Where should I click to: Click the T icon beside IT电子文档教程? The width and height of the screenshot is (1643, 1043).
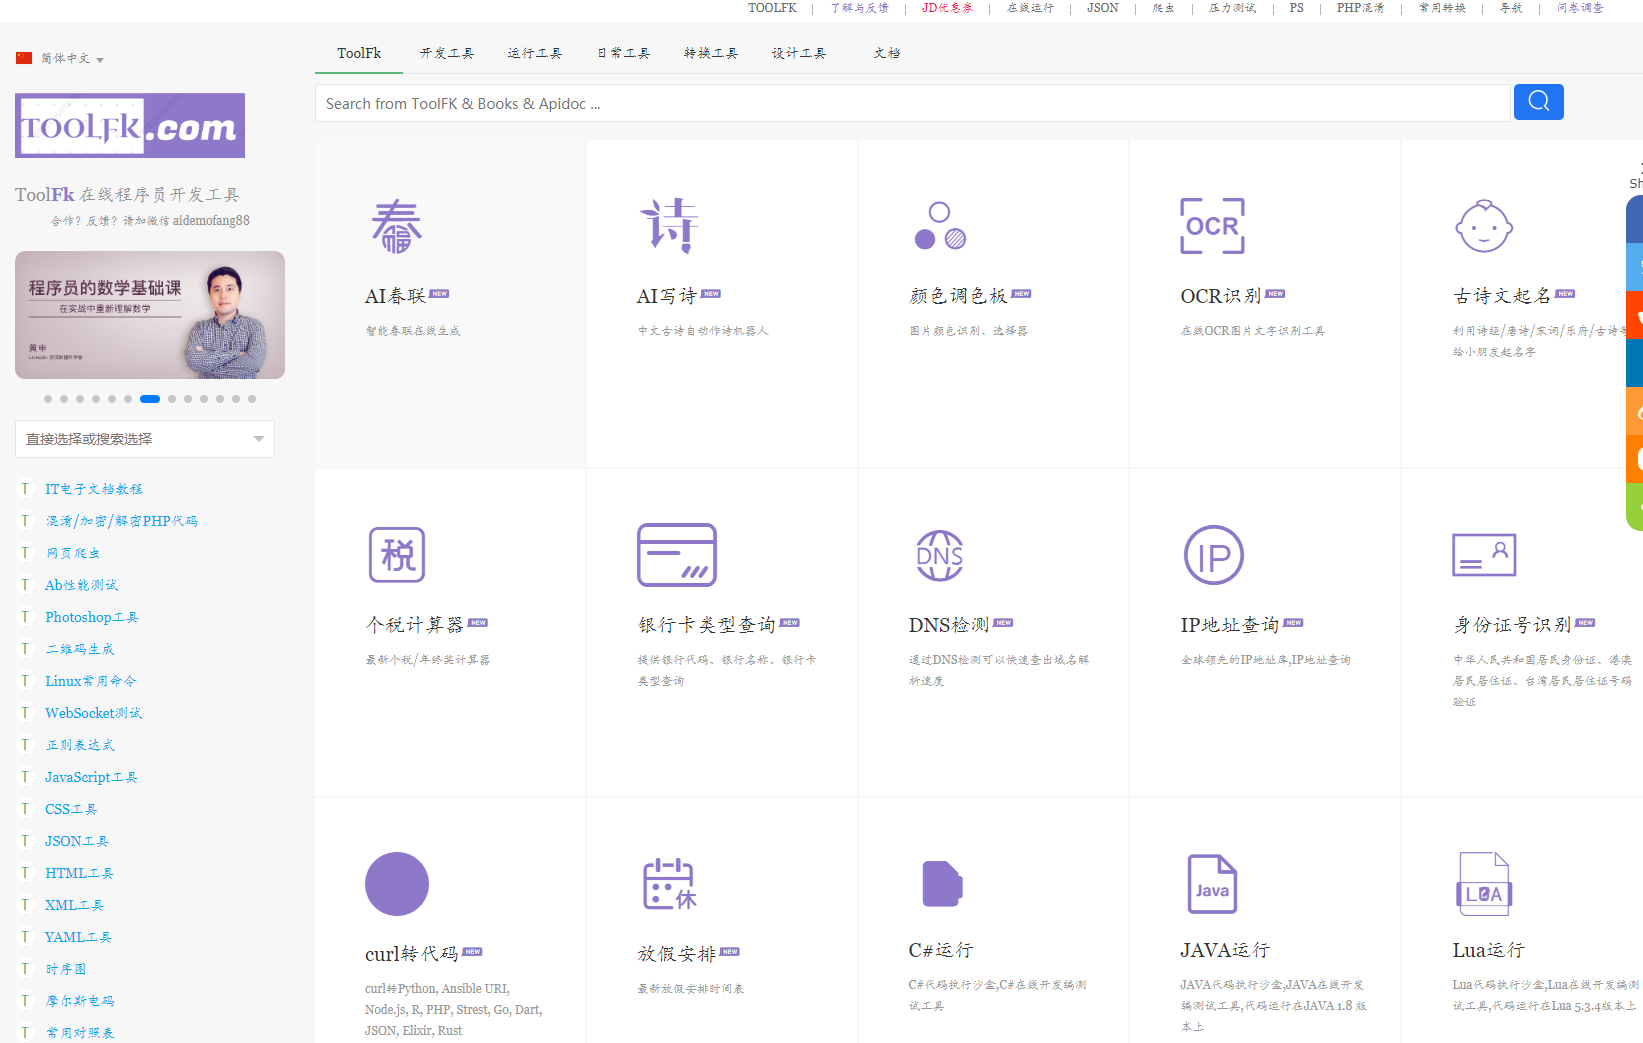coord(25,489)
